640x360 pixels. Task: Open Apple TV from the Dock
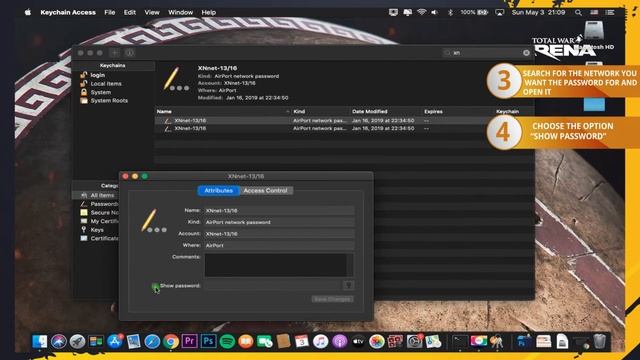click(358, 341)
